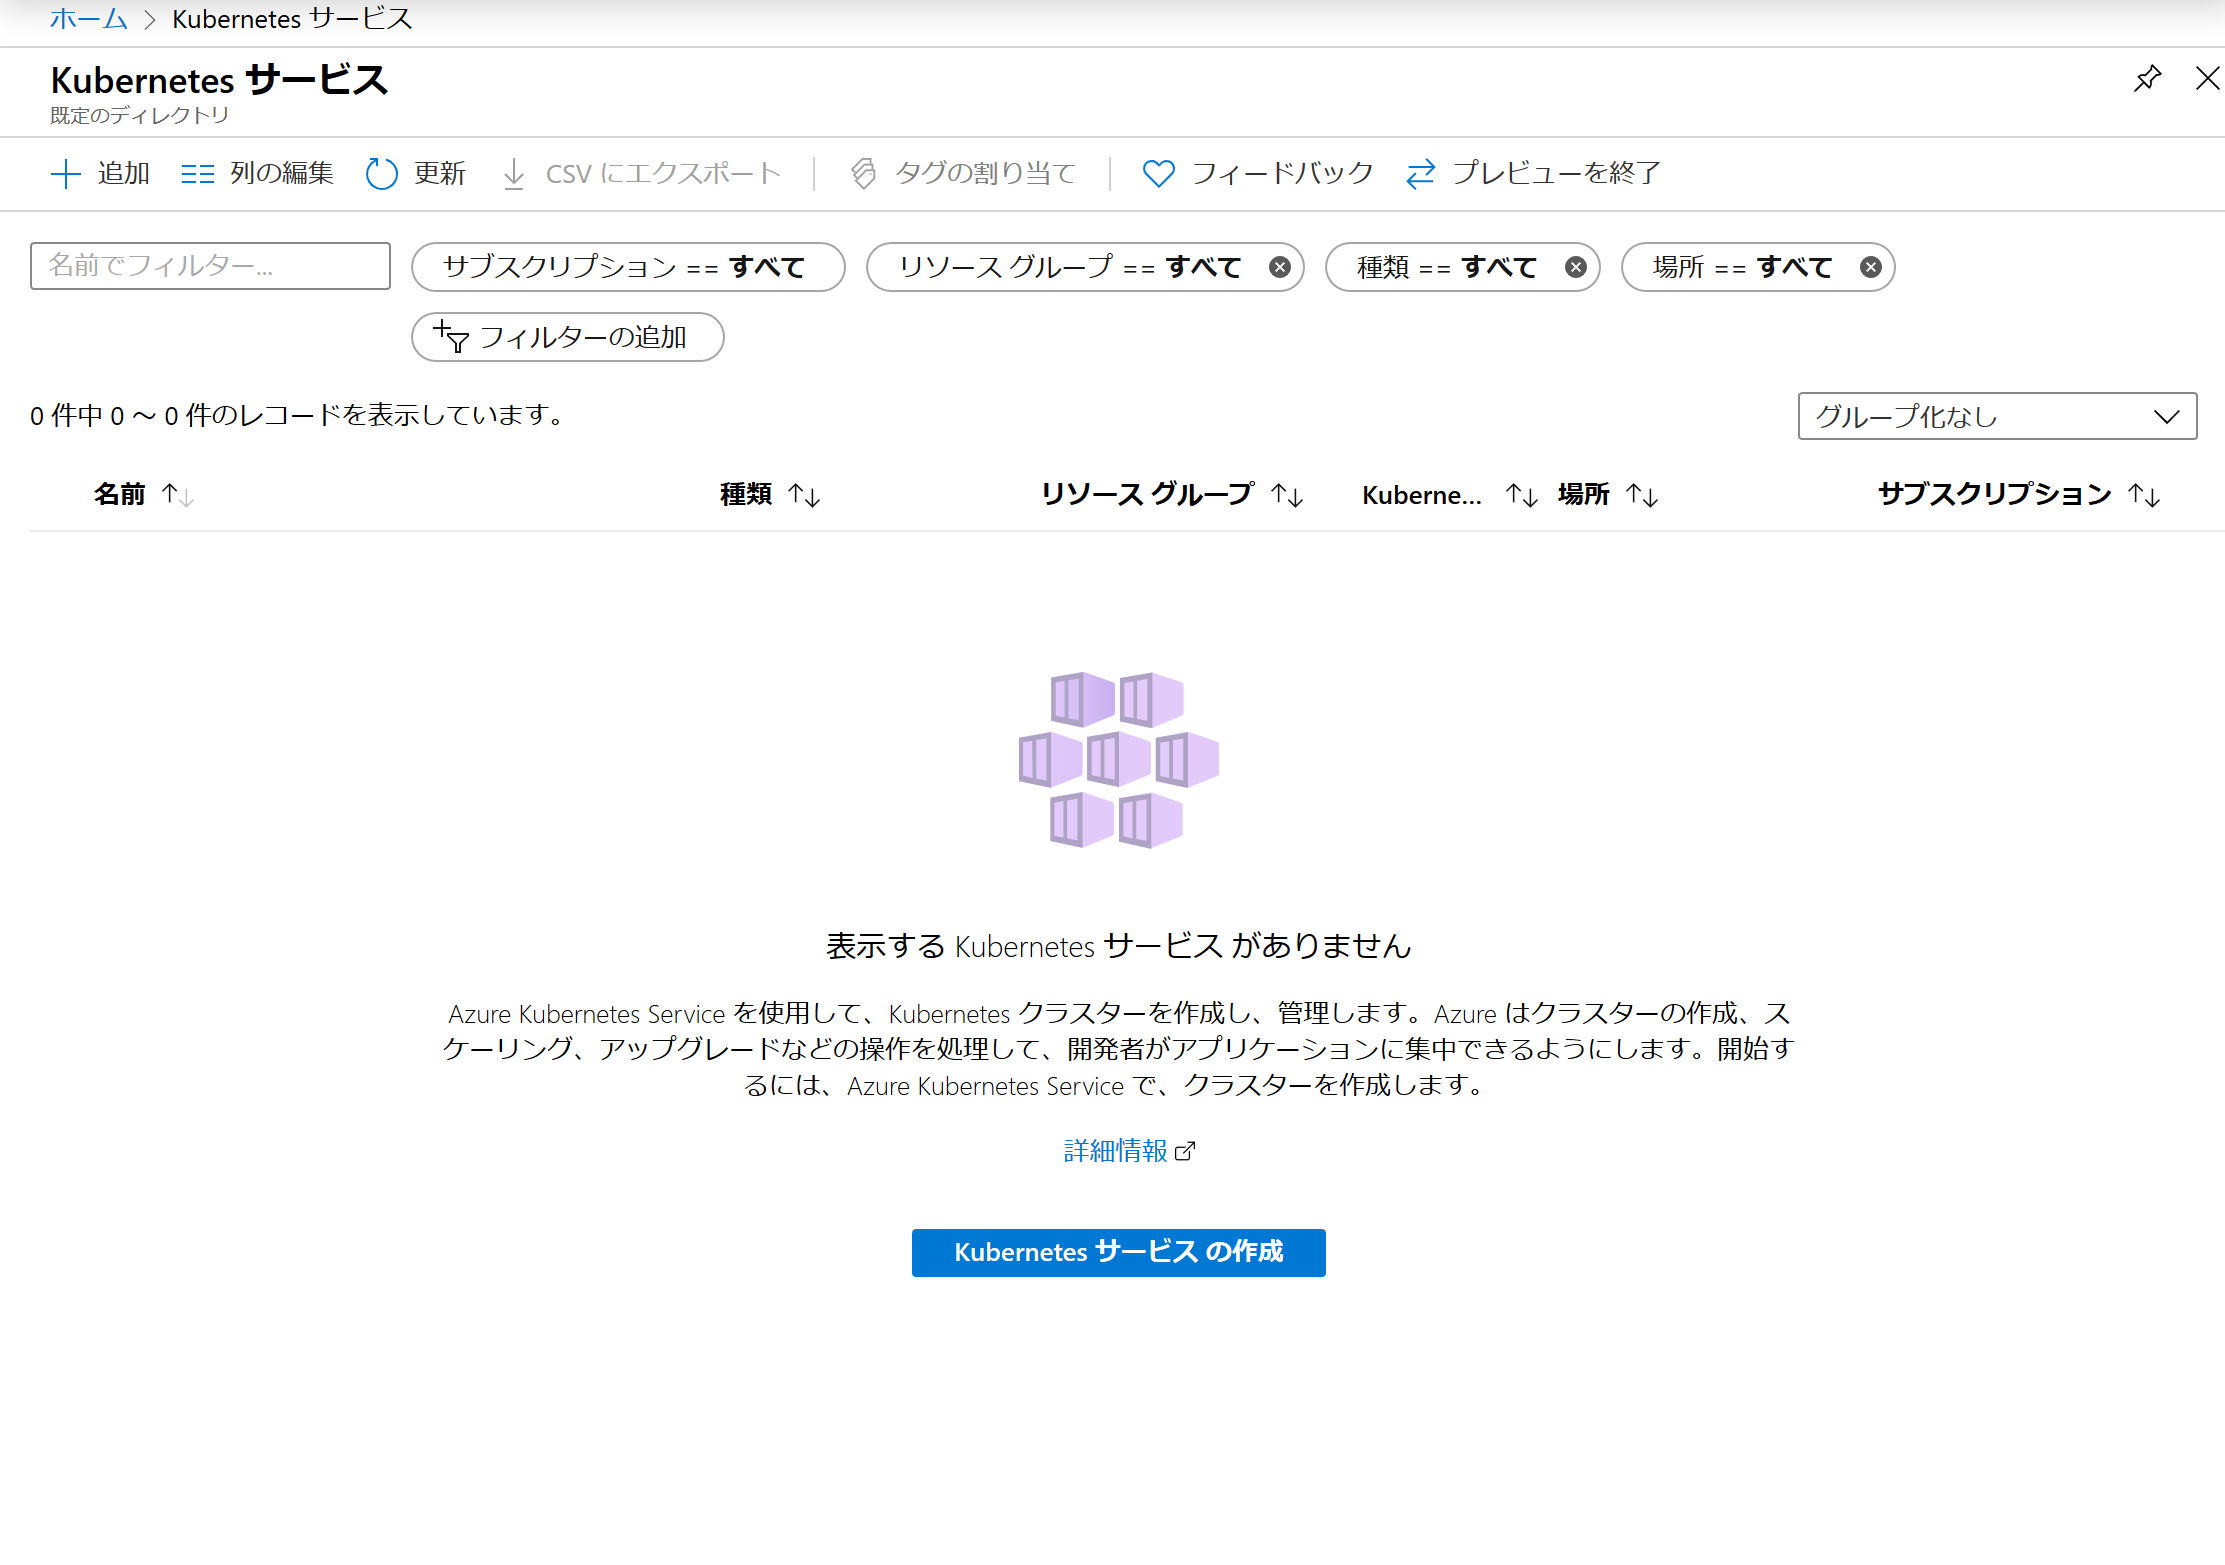
Task: Sort by 場所 column
Action: [1608, 494]
